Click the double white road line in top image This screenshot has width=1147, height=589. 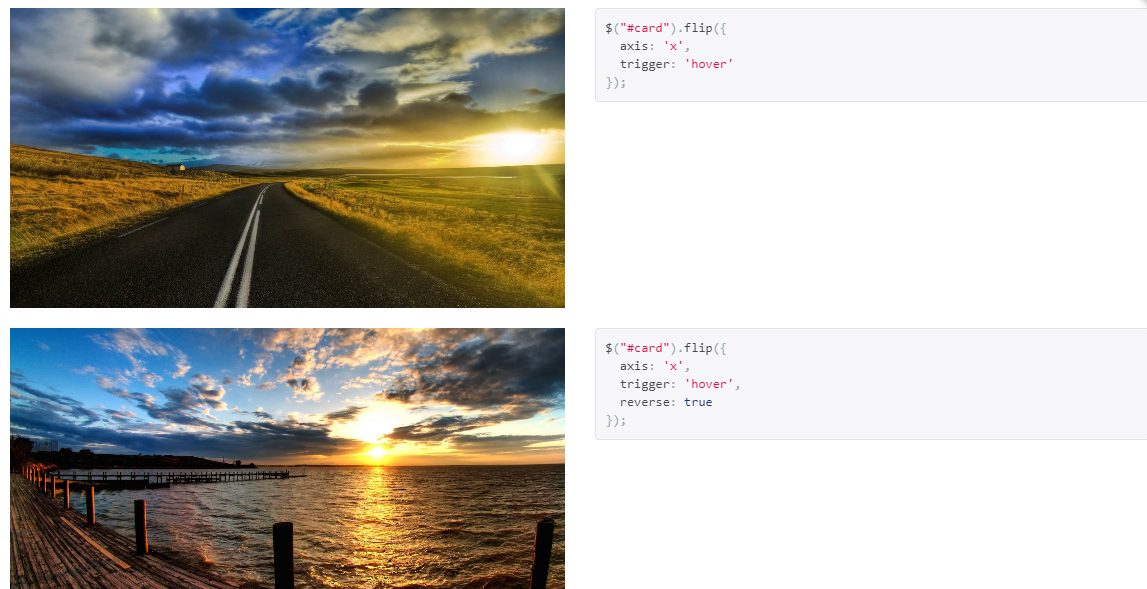click(244, 252)
